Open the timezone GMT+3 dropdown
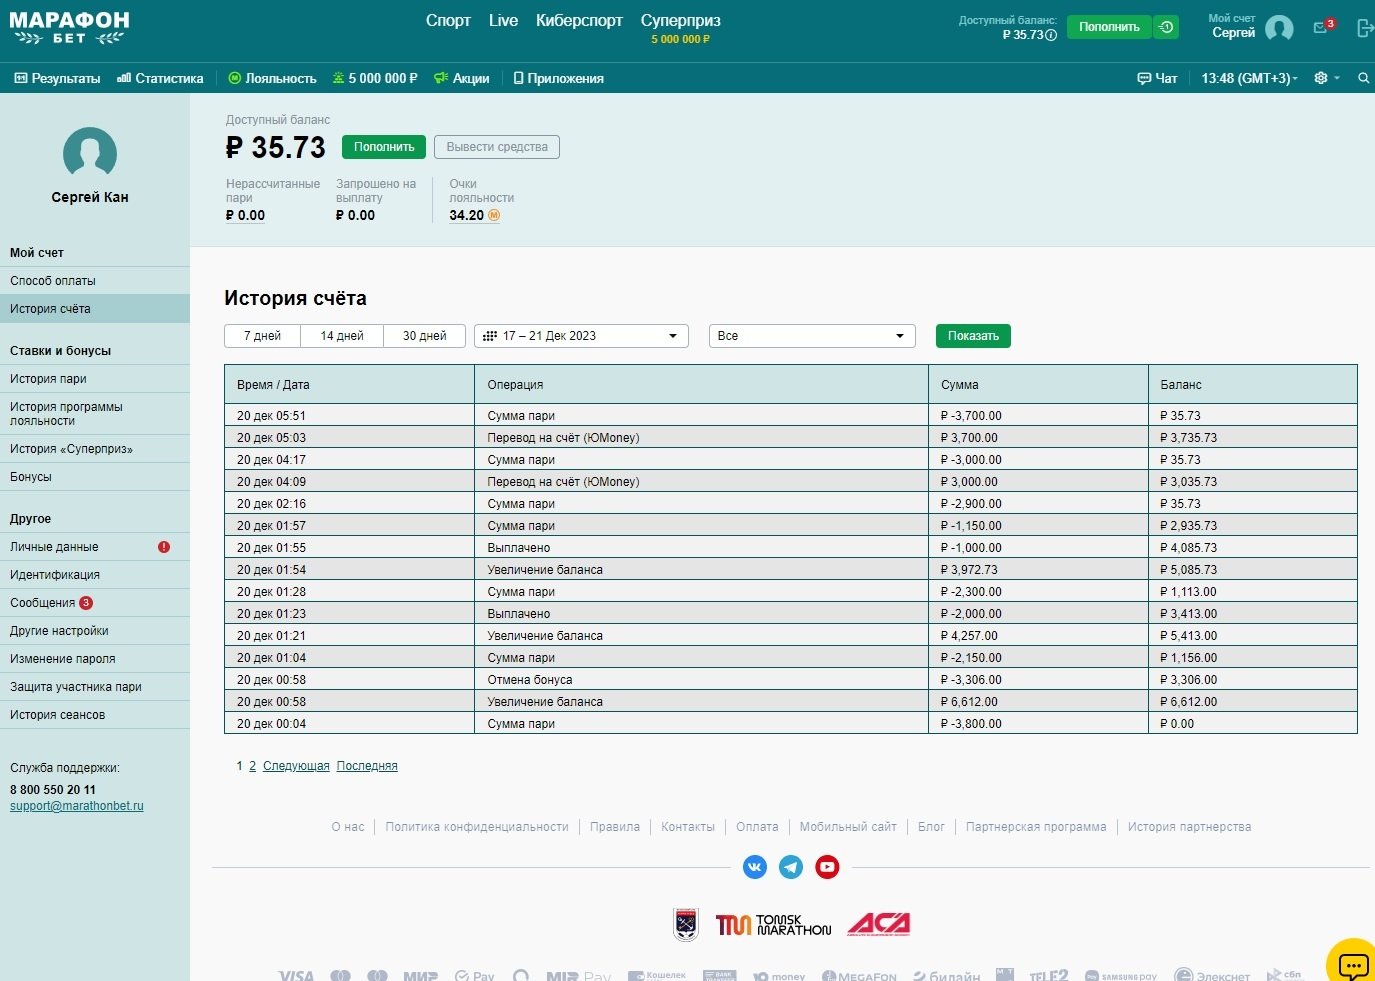The image size is (1375, 981). coord(1249,78)
